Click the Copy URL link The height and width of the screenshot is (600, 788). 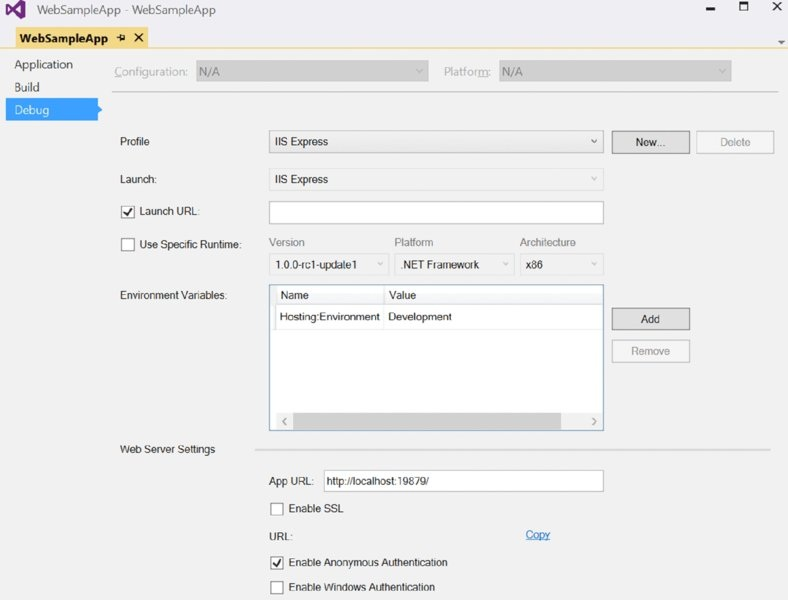[x=538, y=535]
